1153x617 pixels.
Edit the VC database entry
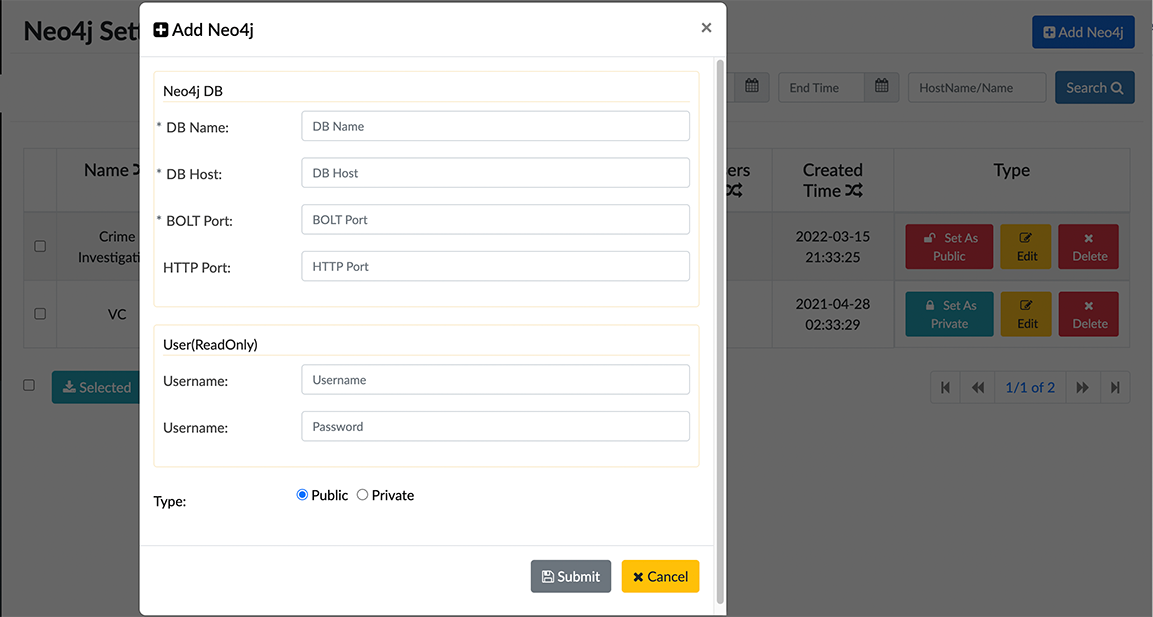point(1026,314)
